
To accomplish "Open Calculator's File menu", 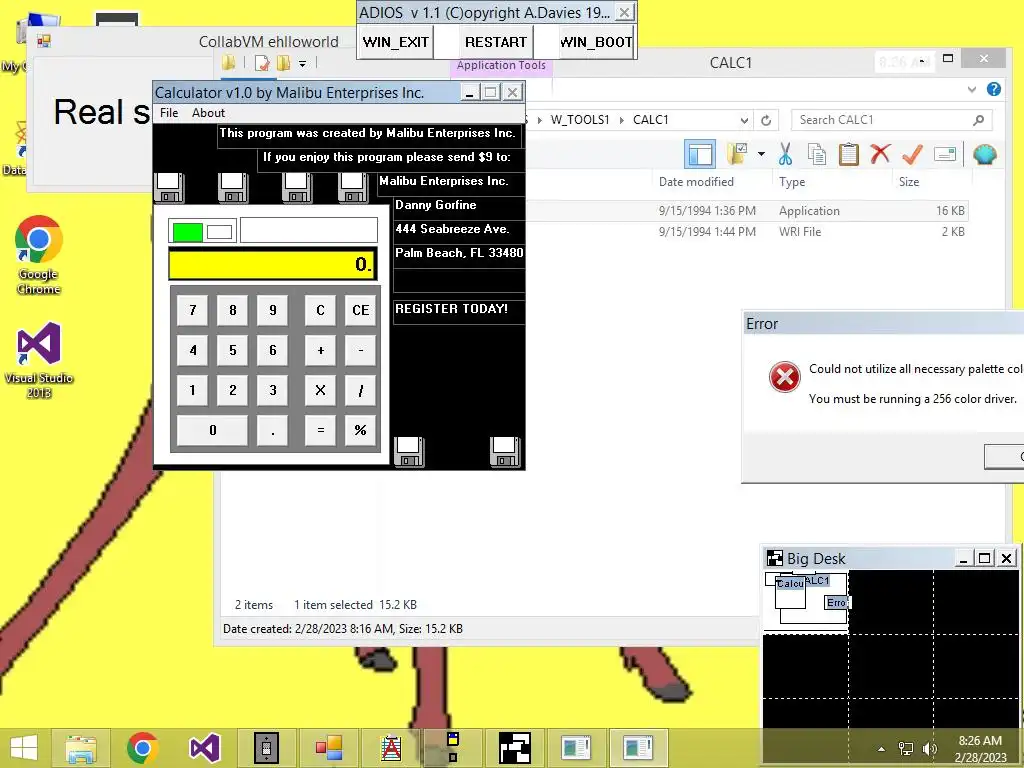I will click(x=169, y=113).
